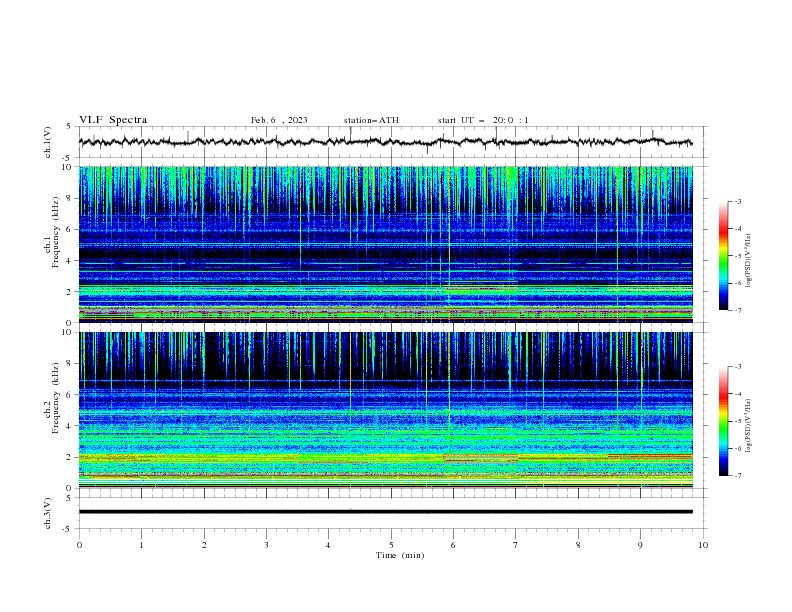This screenshot has height=612, width=792.
Task: Click the ch.2 colorbar "log(PSD)(V²/Hz)" label
Action: [748, 425]
